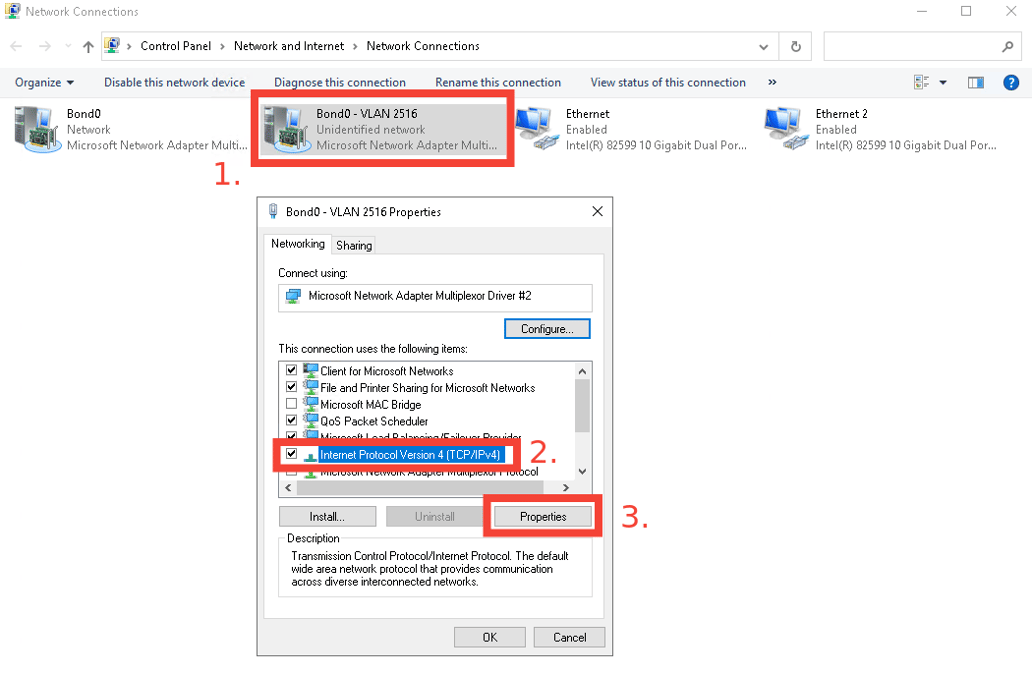Switch to the Sharing tab

click(353, 244)
